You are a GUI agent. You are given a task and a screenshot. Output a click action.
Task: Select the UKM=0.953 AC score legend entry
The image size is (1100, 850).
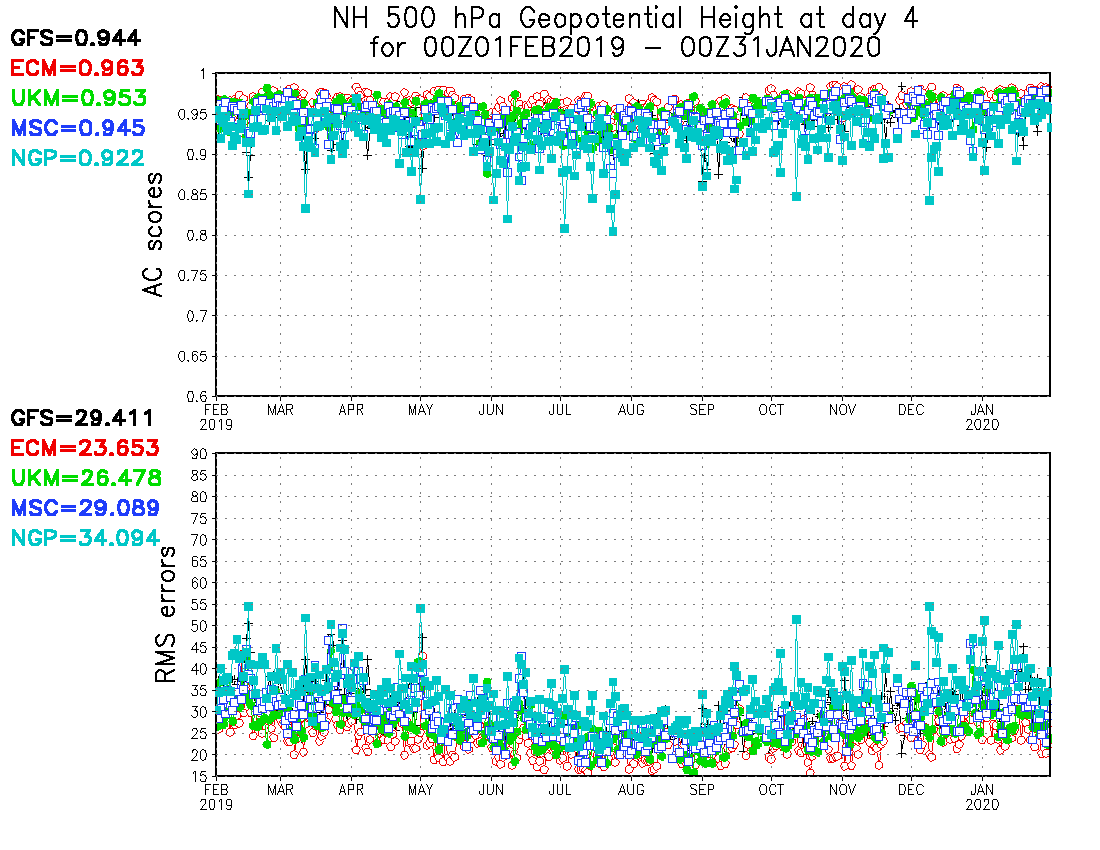79,97
